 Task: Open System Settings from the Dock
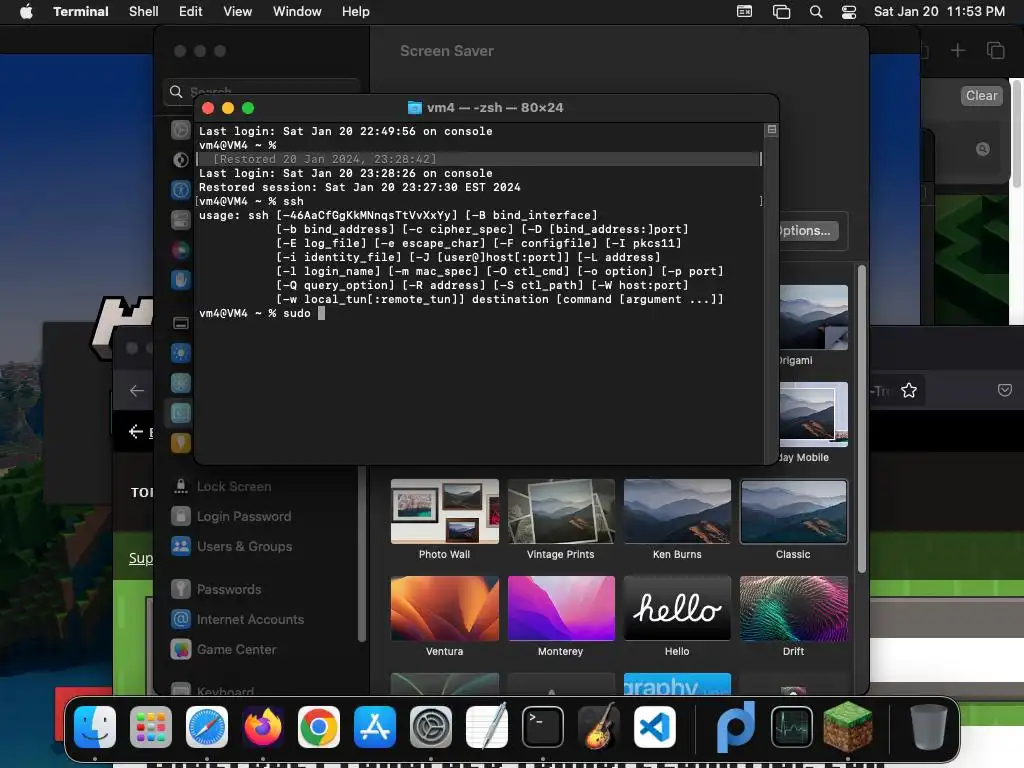(x=431, y=727)
